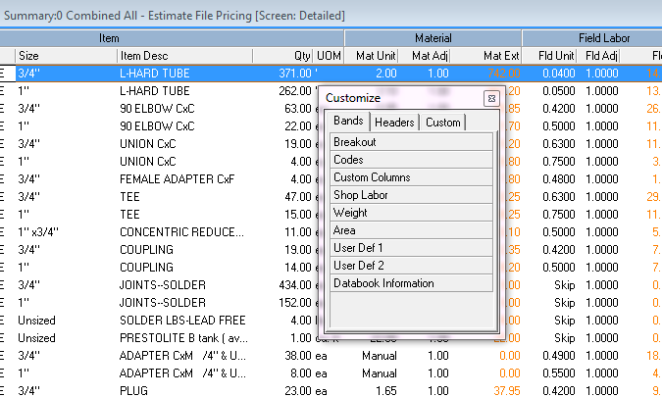Screen dimensions: 662x397
Task: Select the Area band
Action: coord(411,231)
